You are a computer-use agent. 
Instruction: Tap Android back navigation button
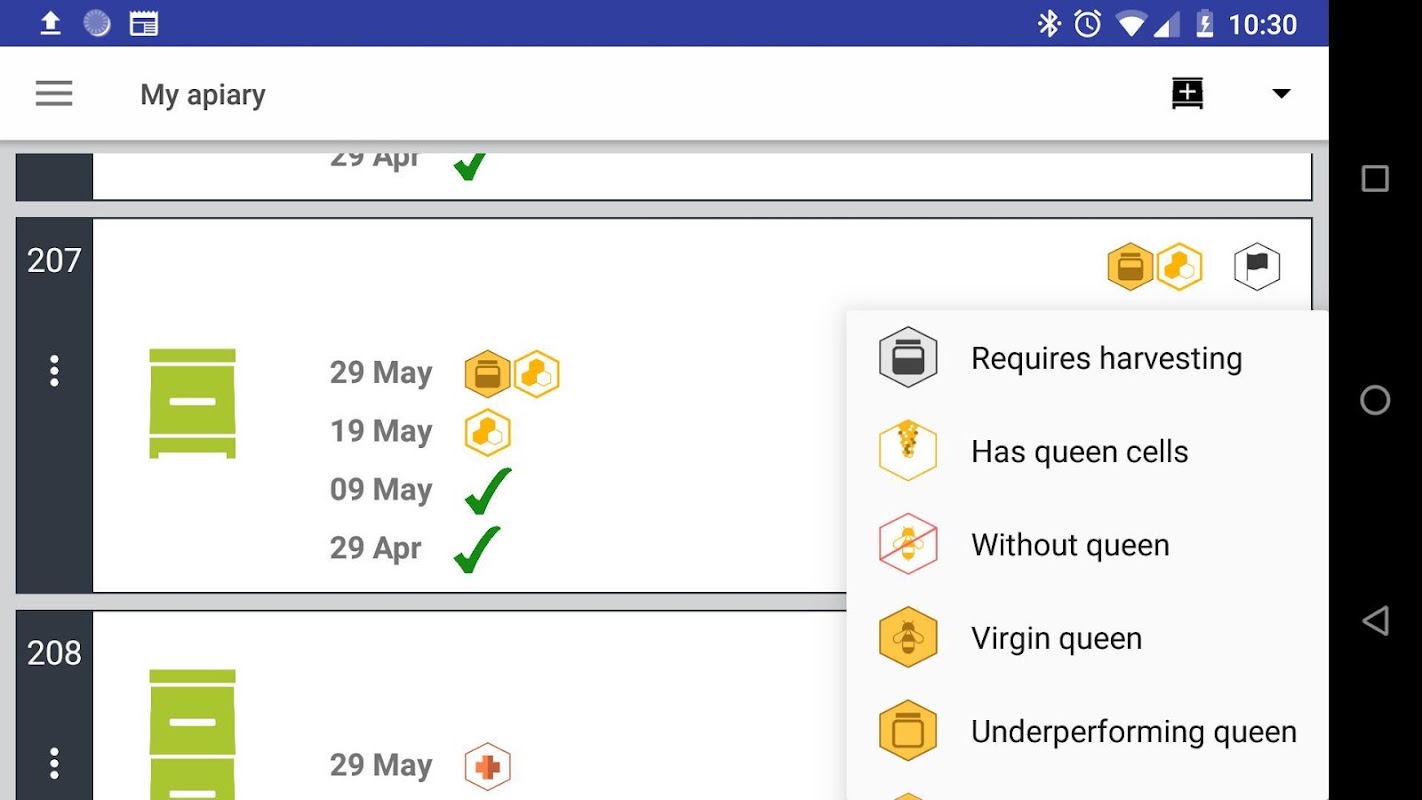click(x=1375, y=620)
